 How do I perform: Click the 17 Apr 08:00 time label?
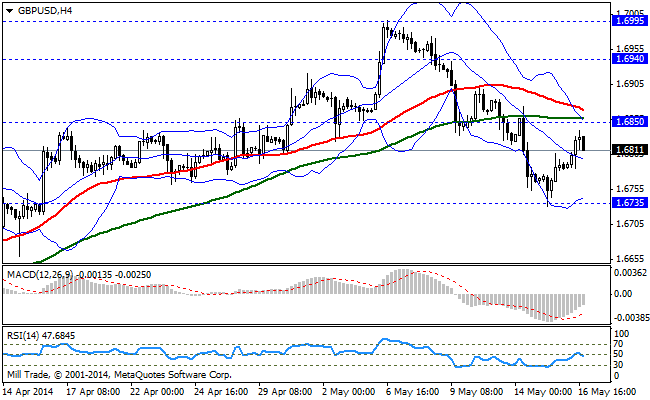point(94,391)
